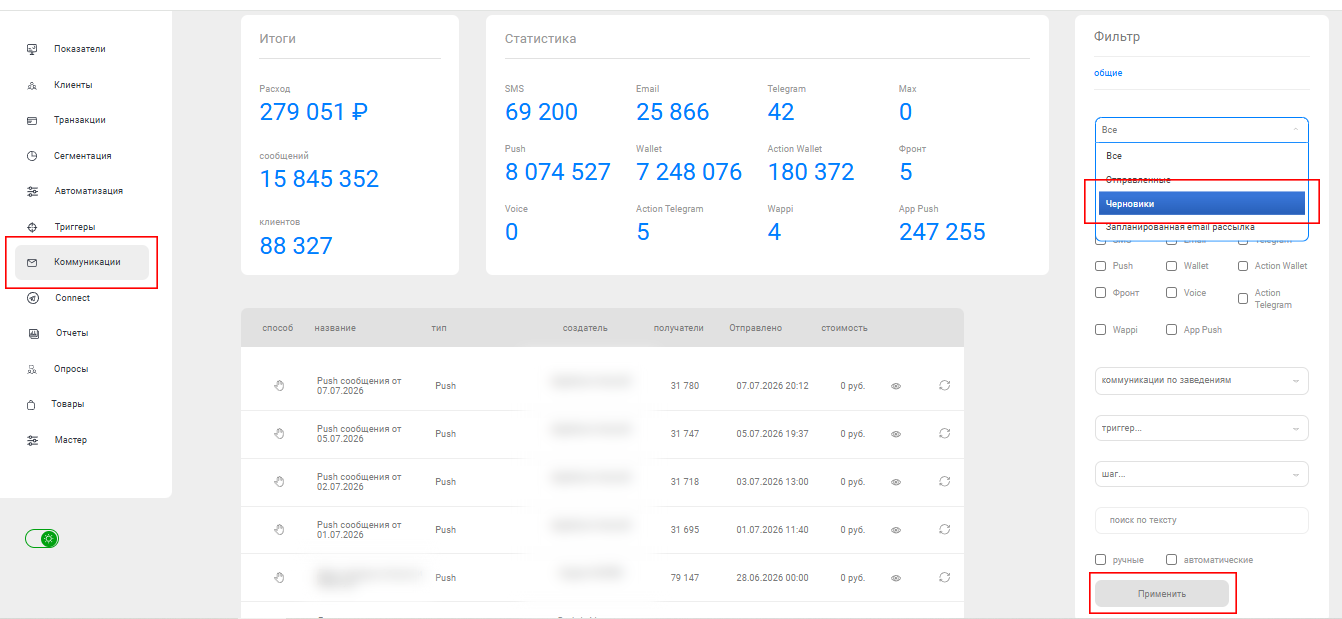
Task: View the message sent 07.07.2026 20:12 via eye icon
Action: (896, 386)
